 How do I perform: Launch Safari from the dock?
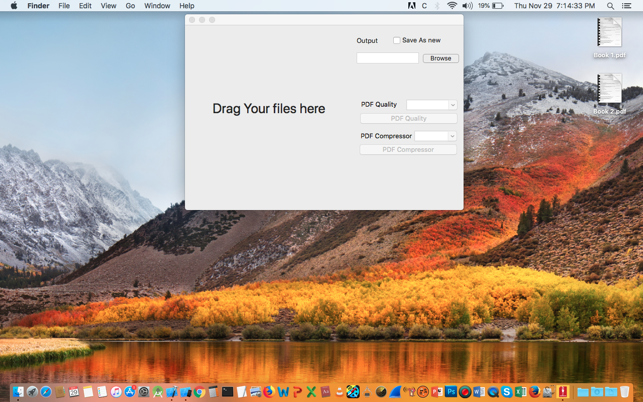point(46,392)
